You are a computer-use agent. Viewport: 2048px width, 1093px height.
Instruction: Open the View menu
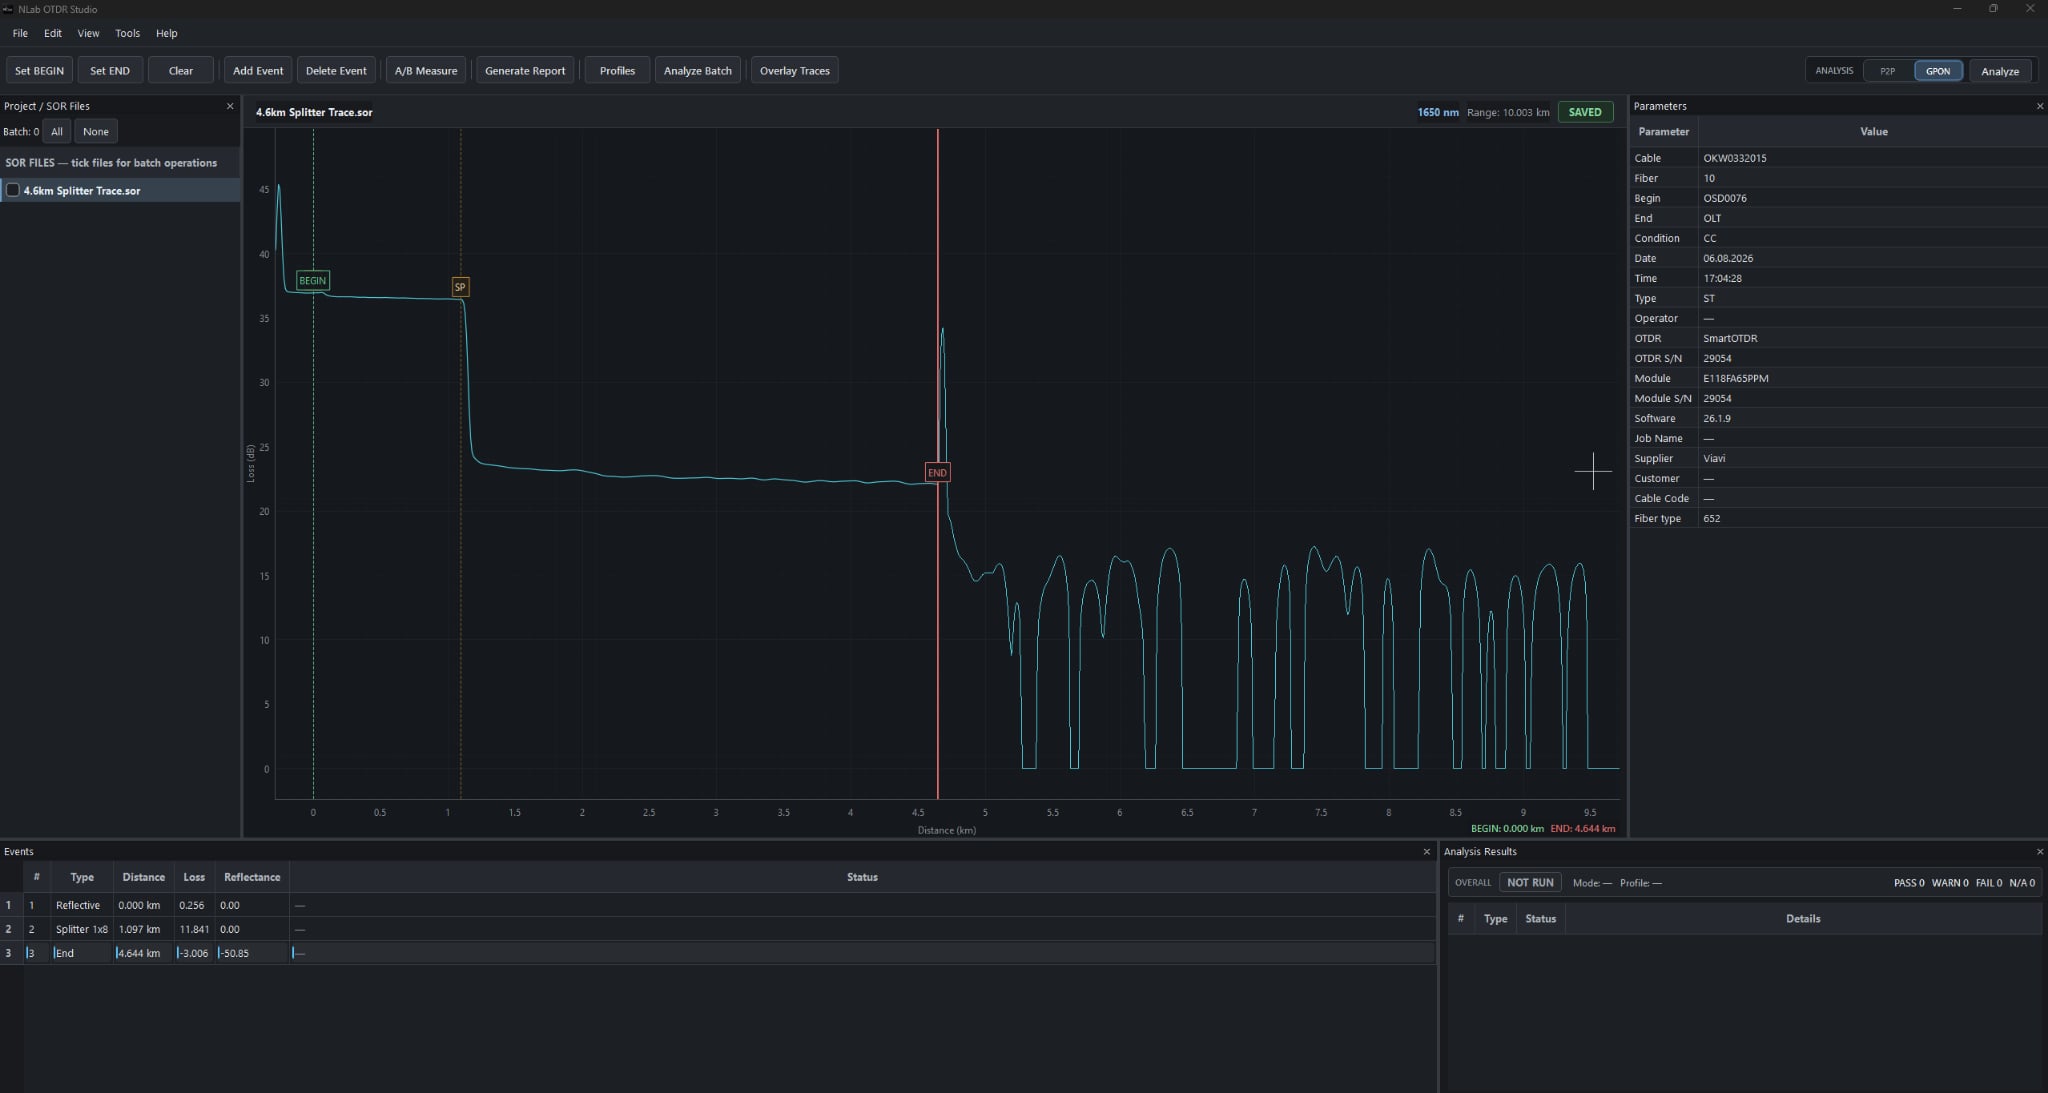[88, 33]
